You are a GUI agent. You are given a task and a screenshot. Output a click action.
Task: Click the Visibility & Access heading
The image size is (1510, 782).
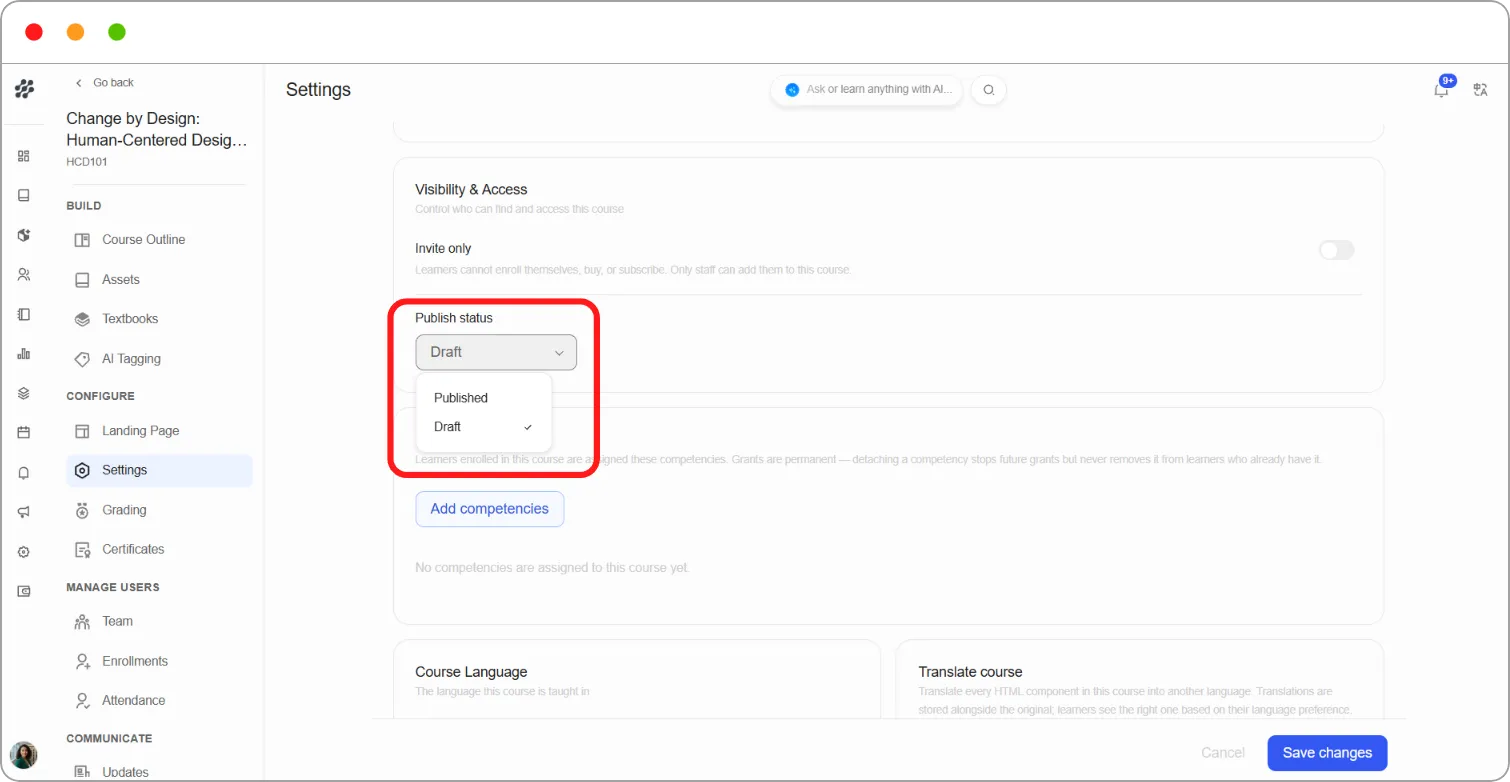pyautogui.click(x=471, y=189)
